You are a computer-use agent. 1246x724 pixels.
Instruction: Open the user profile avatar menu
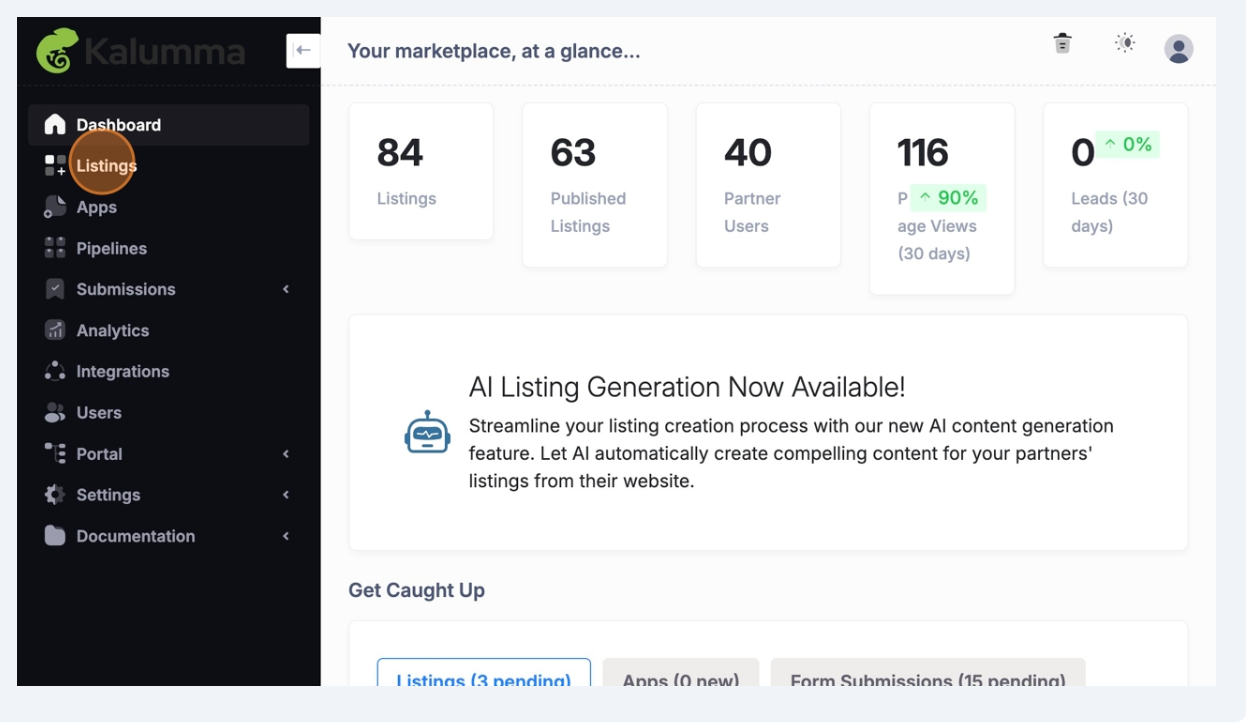1179,48
